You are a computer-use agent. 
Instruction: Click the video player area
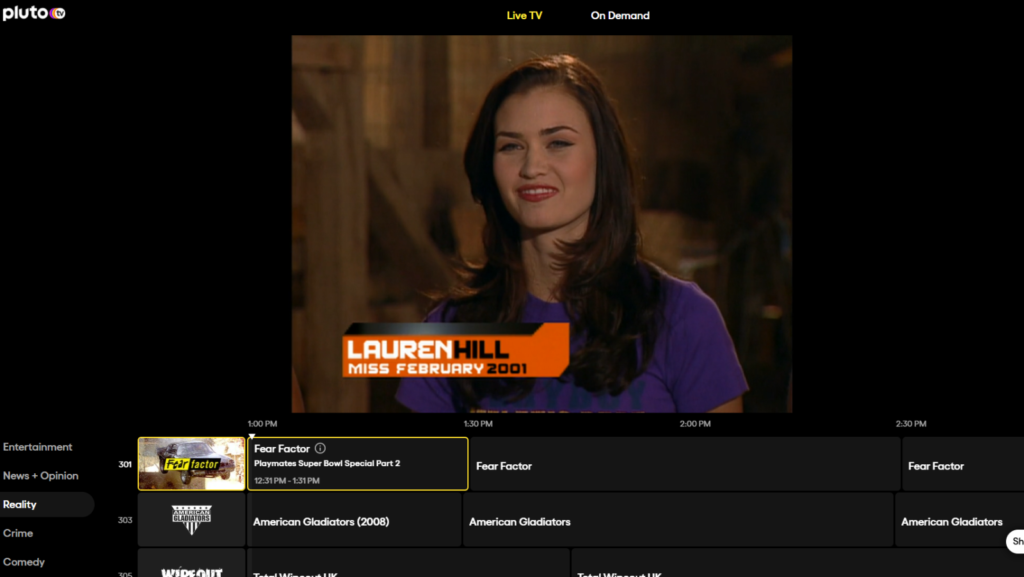tap(541, 224)
